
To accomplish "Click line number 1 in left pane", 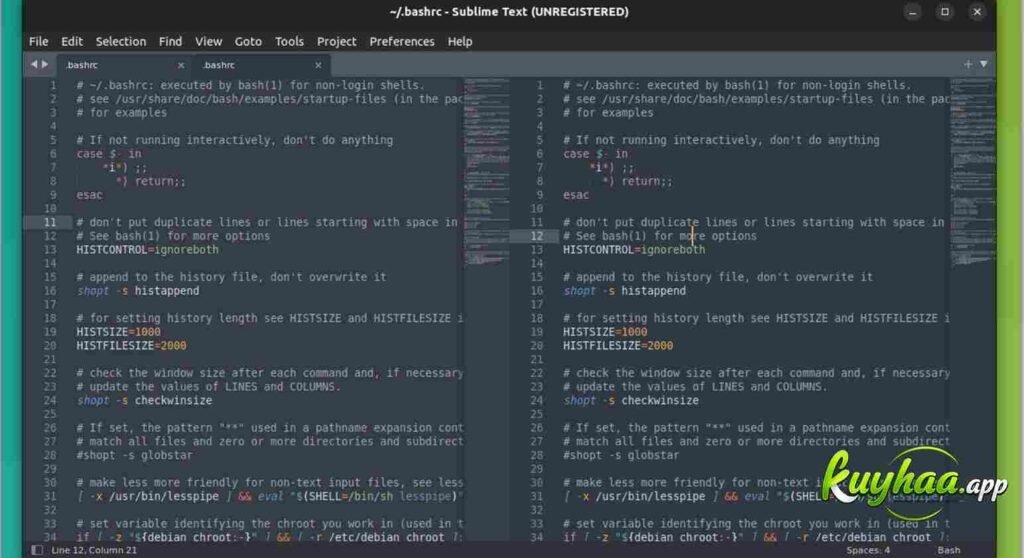I will tap(53, 85).
